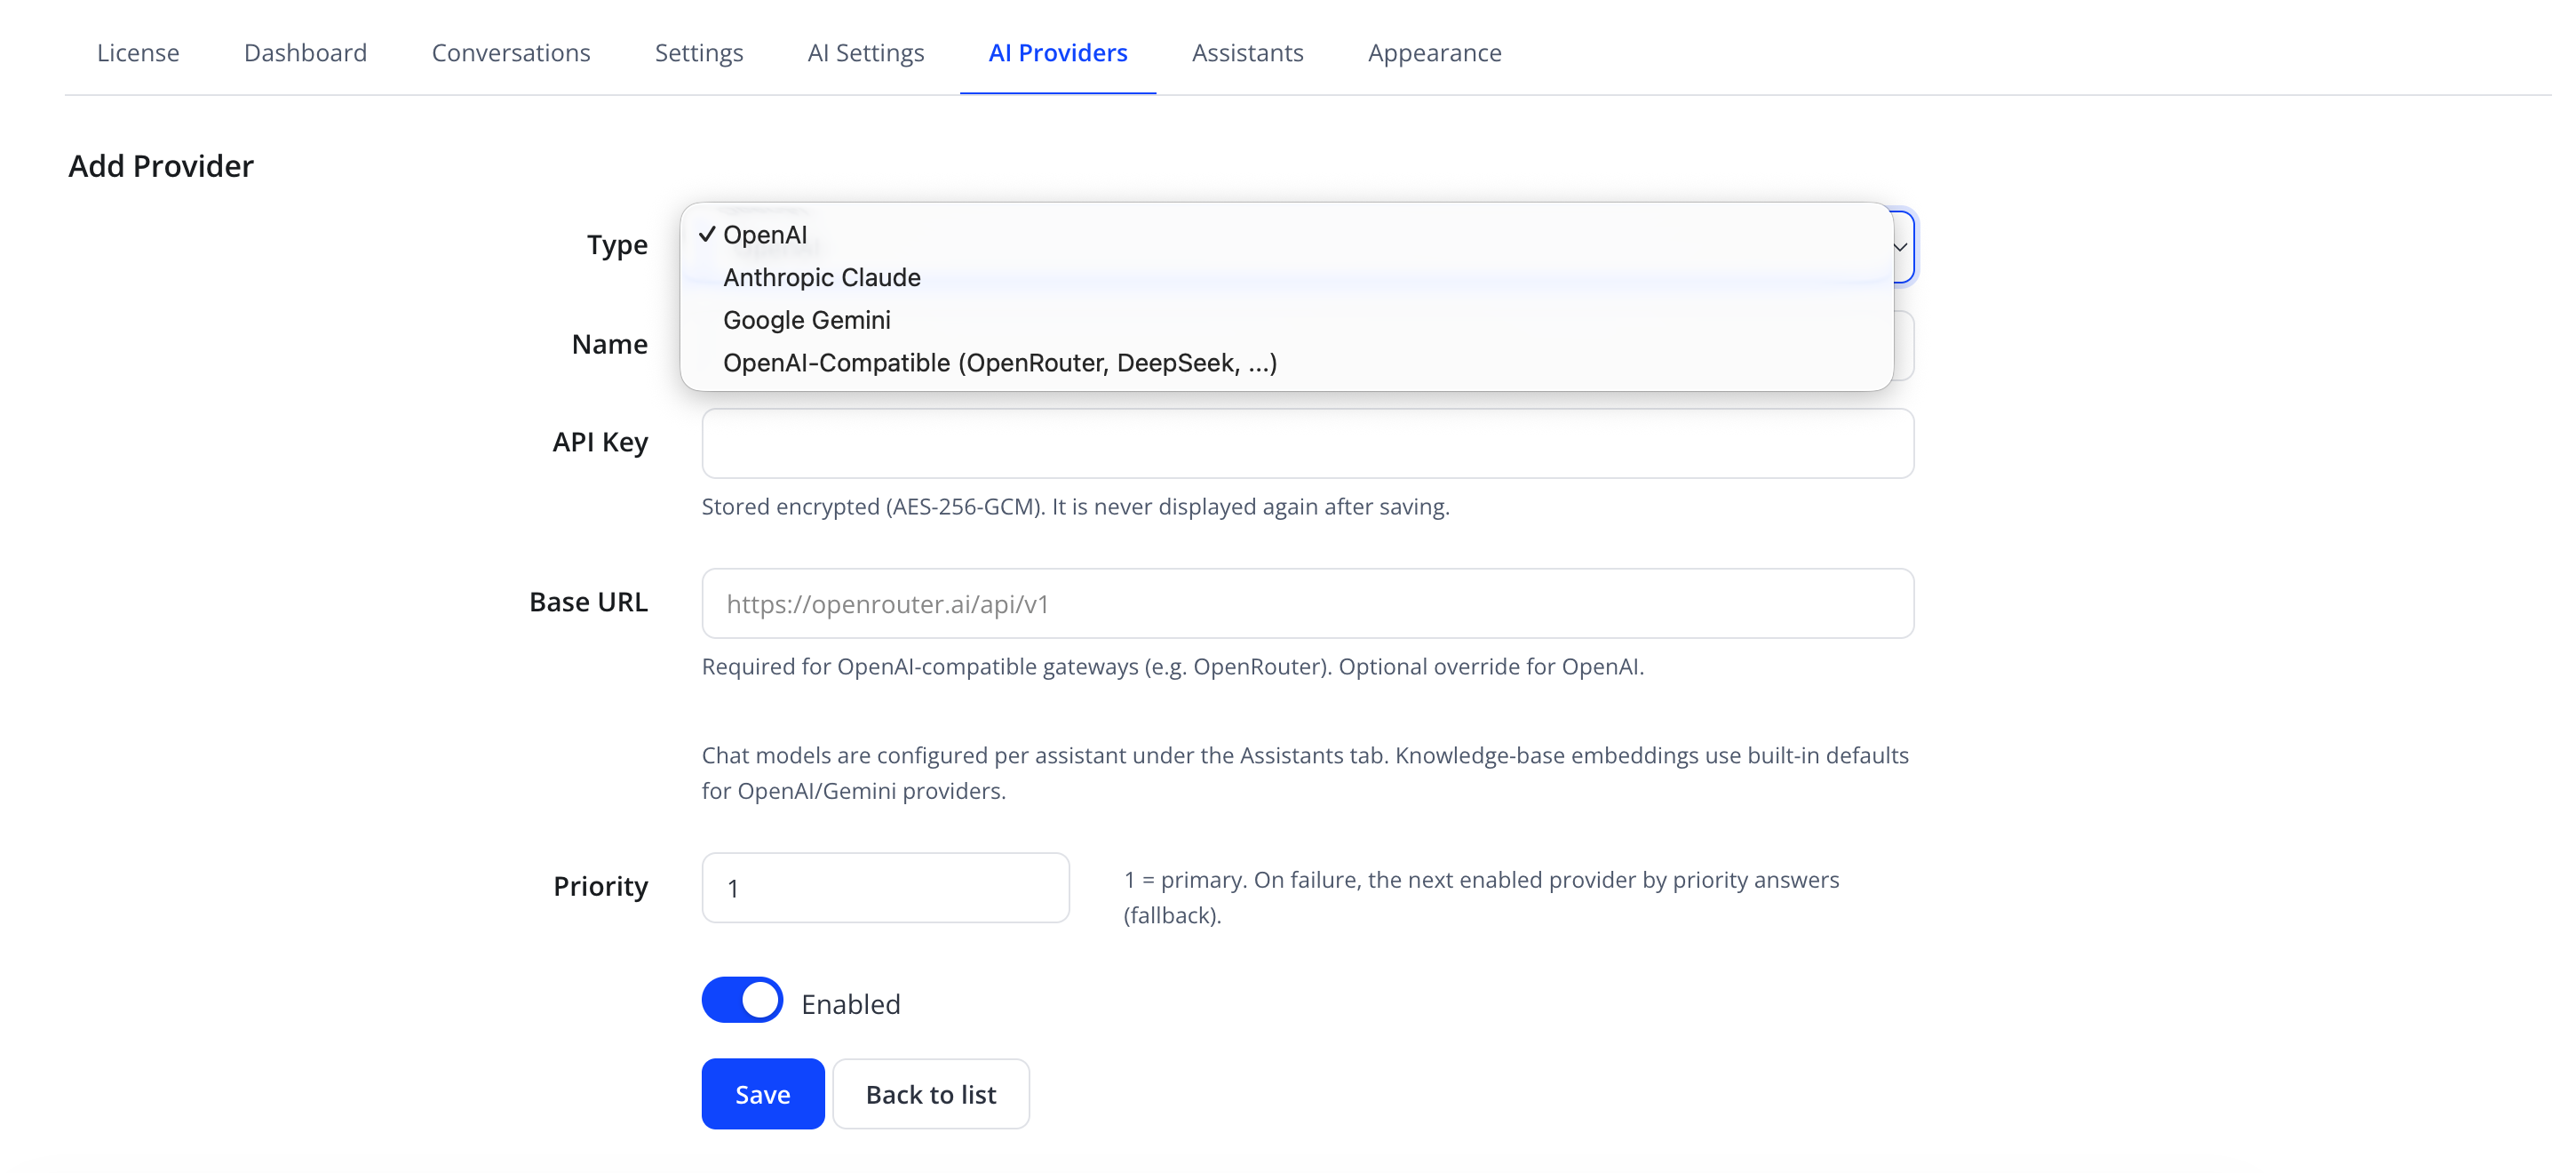Image resolution: width=2576 pixels, height=1173 pixels.
Task: Toggle the Enabled switch off
Action: (742, 1000)
